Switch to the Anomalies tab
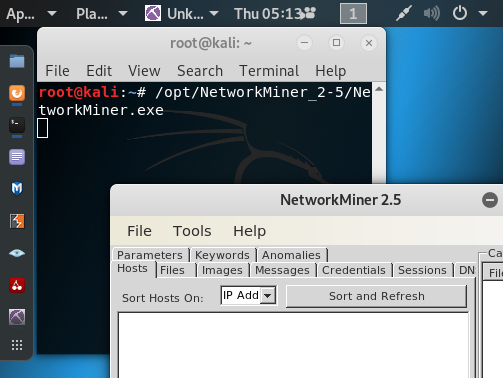Viewport: 503px width, 378px height. (292, 255)
